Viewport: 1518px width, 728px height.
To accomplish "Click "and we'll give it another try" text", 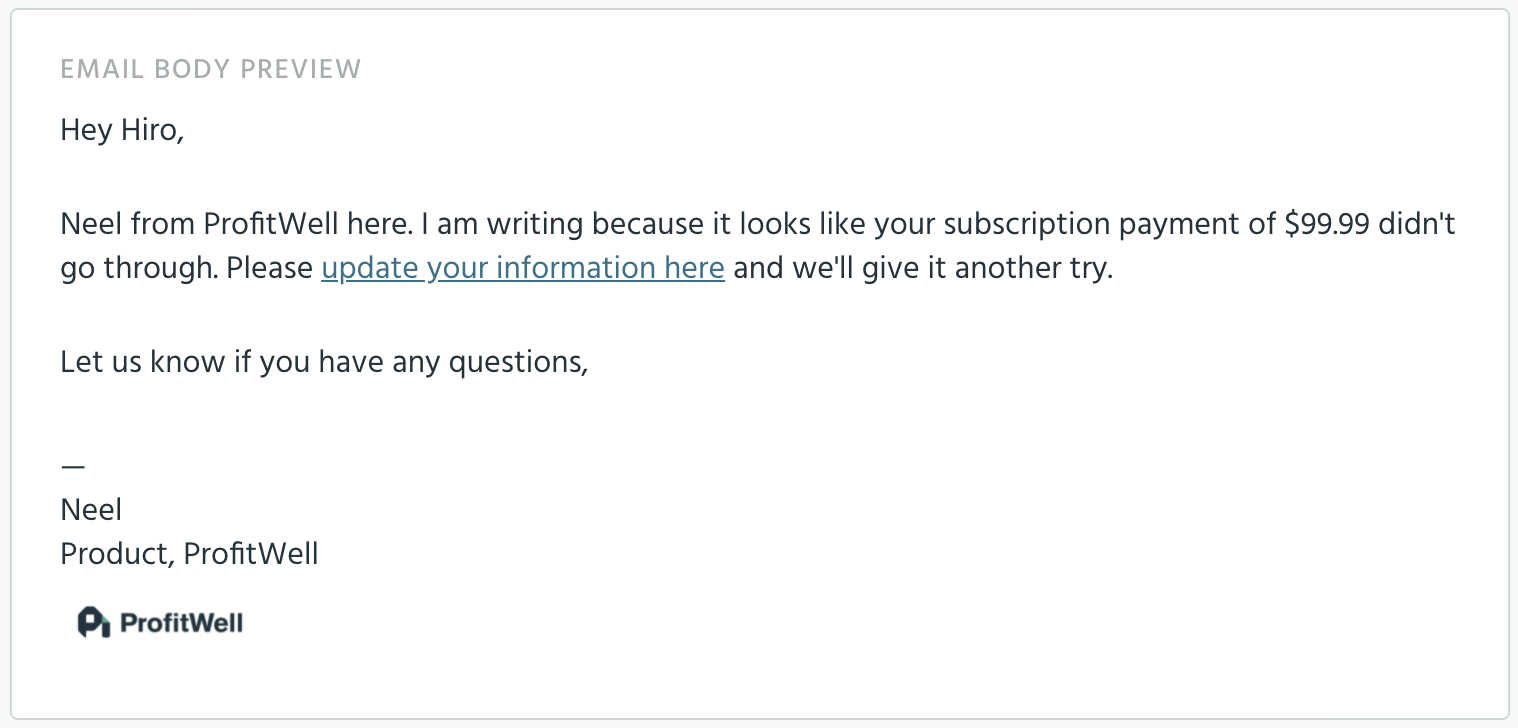I will pos(923,270).
